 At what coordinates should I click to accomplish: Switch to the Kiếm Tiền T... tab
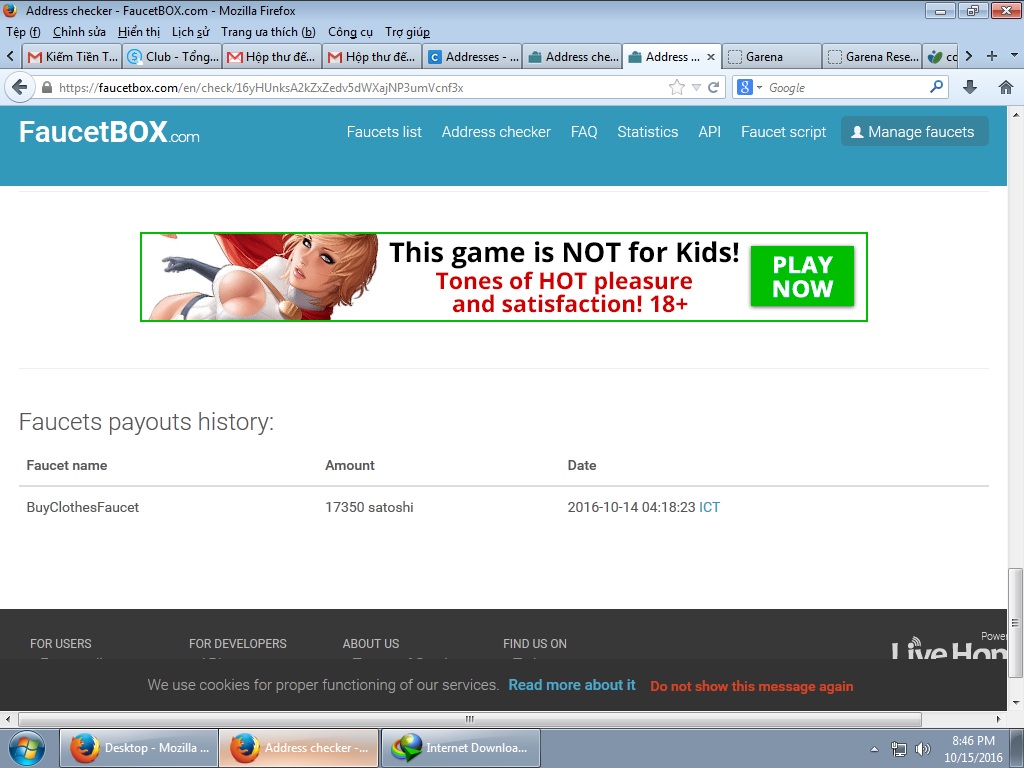(x=72, y=57)
